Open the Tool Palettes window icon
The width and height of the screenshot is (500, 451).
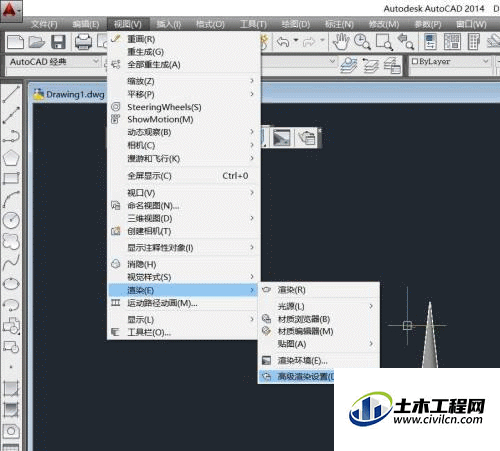tap(474, 42)
